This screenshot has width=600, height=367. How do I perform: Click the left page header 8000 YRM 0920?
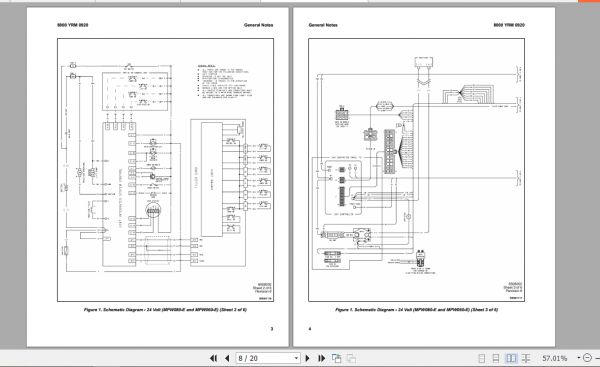click(73, 25)
